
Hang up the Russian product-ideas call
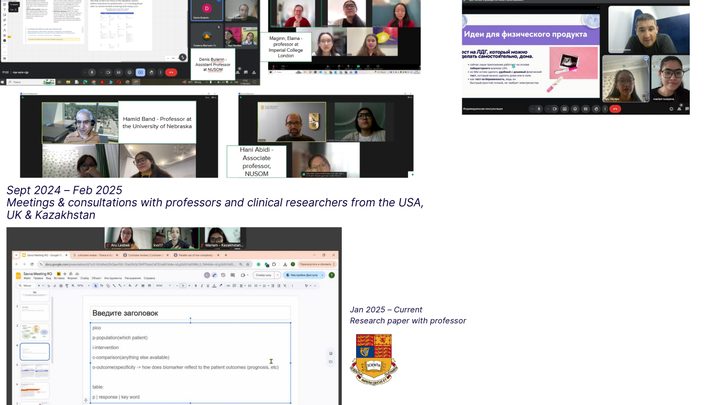[615, 109]
